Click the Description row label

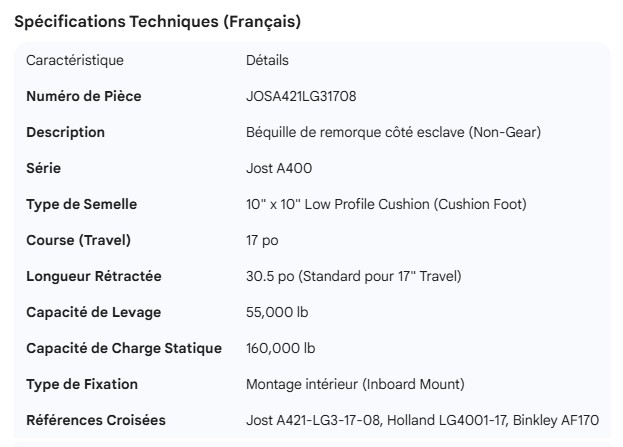[x=65, y=132]
